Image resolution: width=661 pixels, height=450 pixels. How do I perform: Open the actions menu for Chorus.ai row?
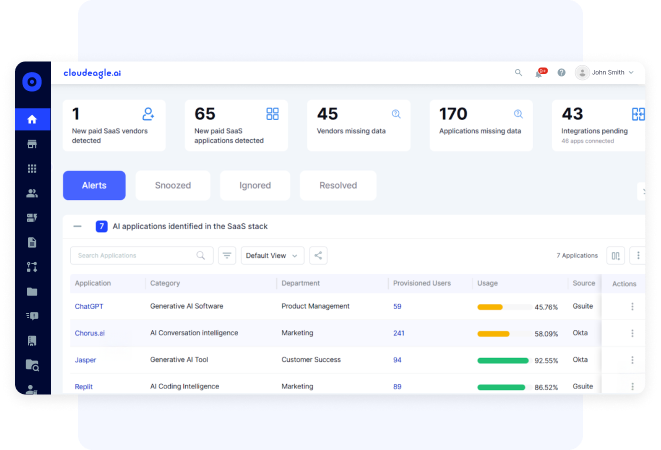[632, 333]
